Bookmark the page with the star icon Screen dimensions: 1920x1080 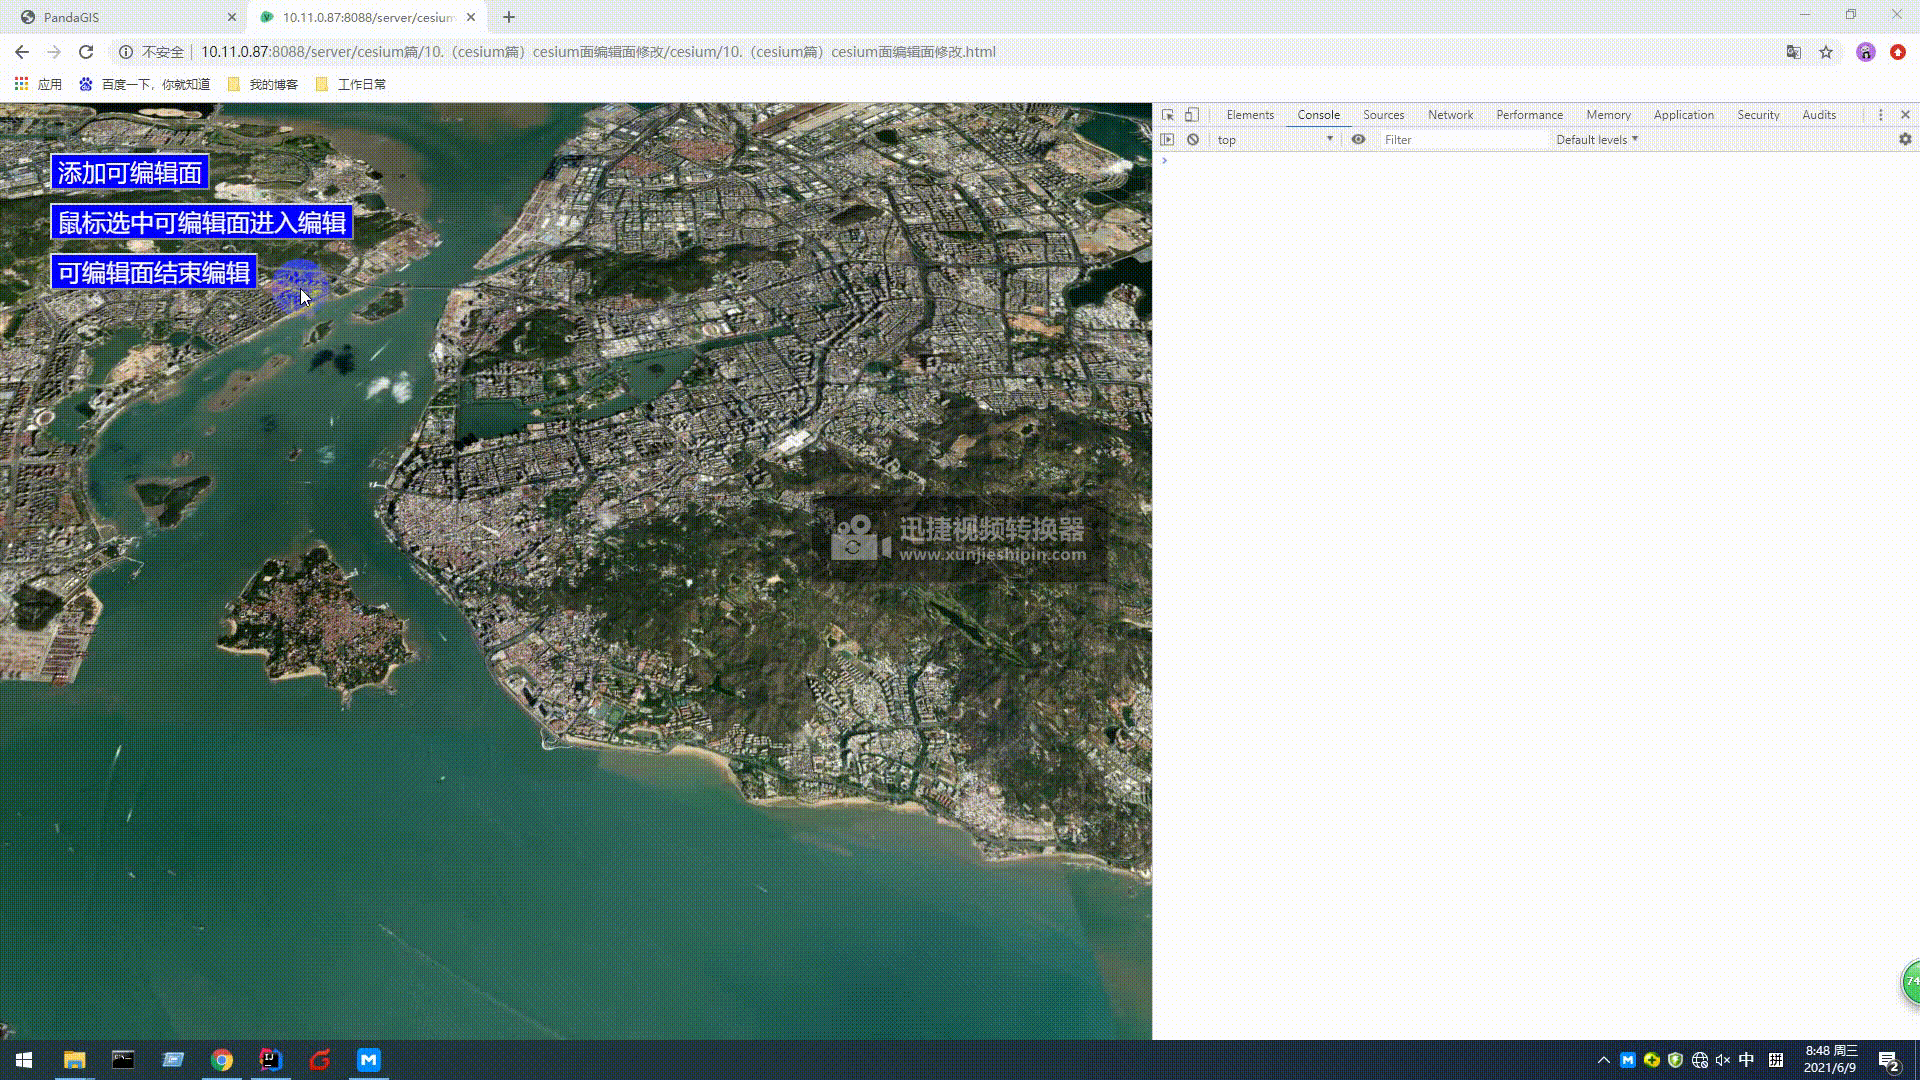(x=1826, y=52)
